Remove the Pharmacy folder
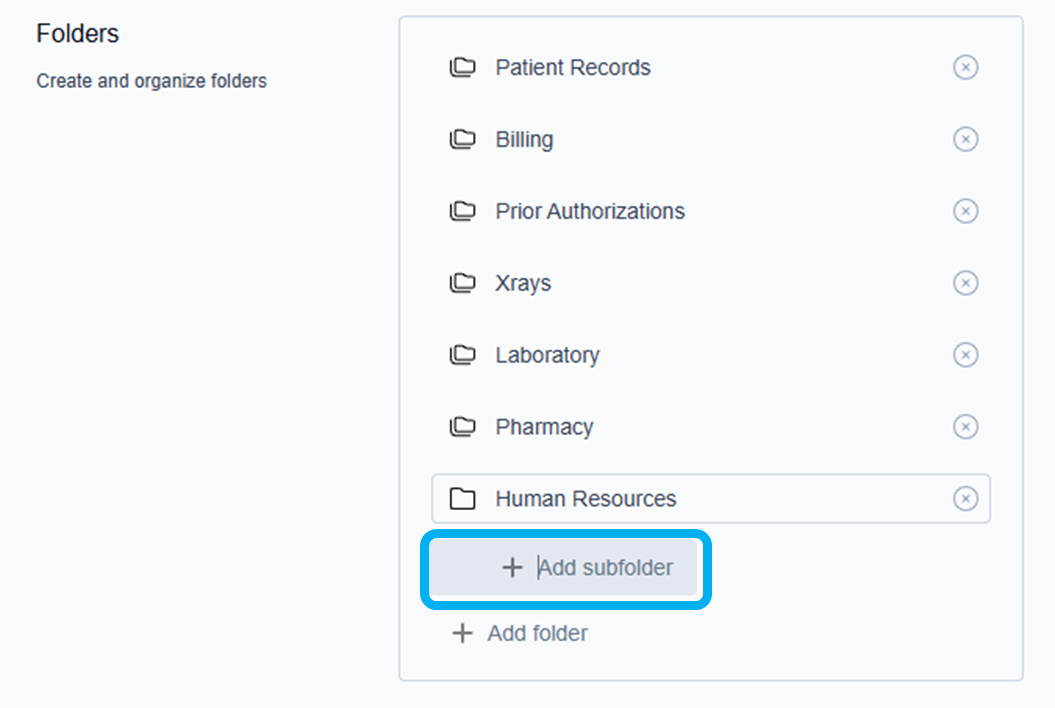The width and height of the screenshot is (1055, 708). tap(965, 427)
